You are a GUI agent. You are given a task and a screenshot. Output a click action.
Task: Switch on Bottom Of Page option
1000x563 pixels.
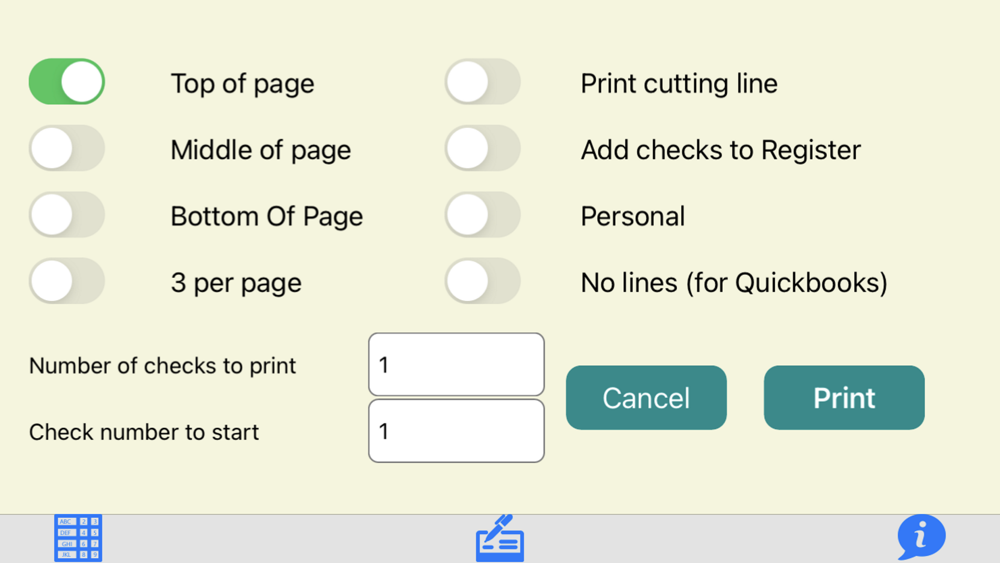click(67, 215)
